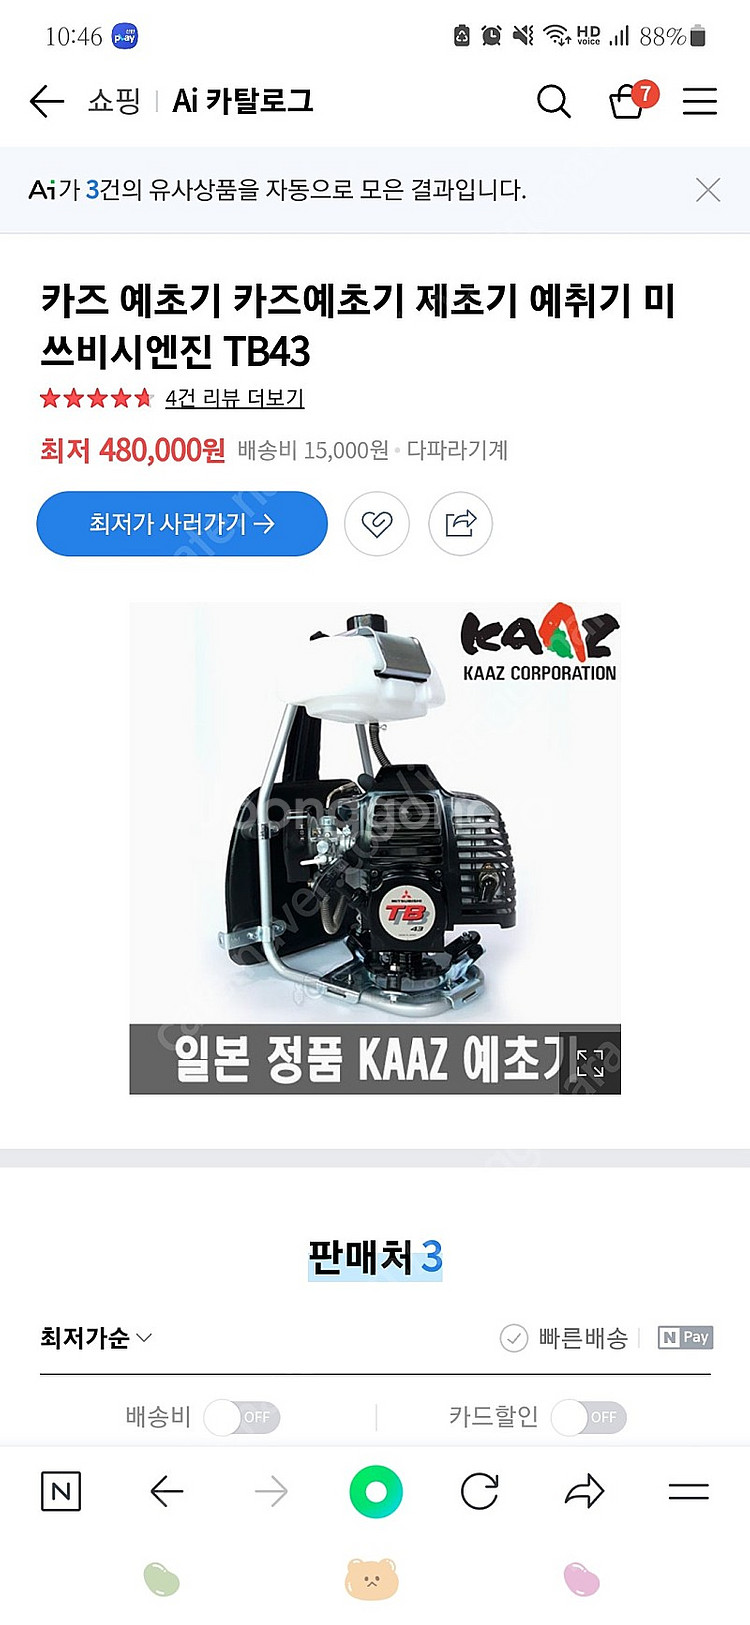Tap the back arrow in header
Viewport: 750px width, 1625px height.
(x=46, y=101)
